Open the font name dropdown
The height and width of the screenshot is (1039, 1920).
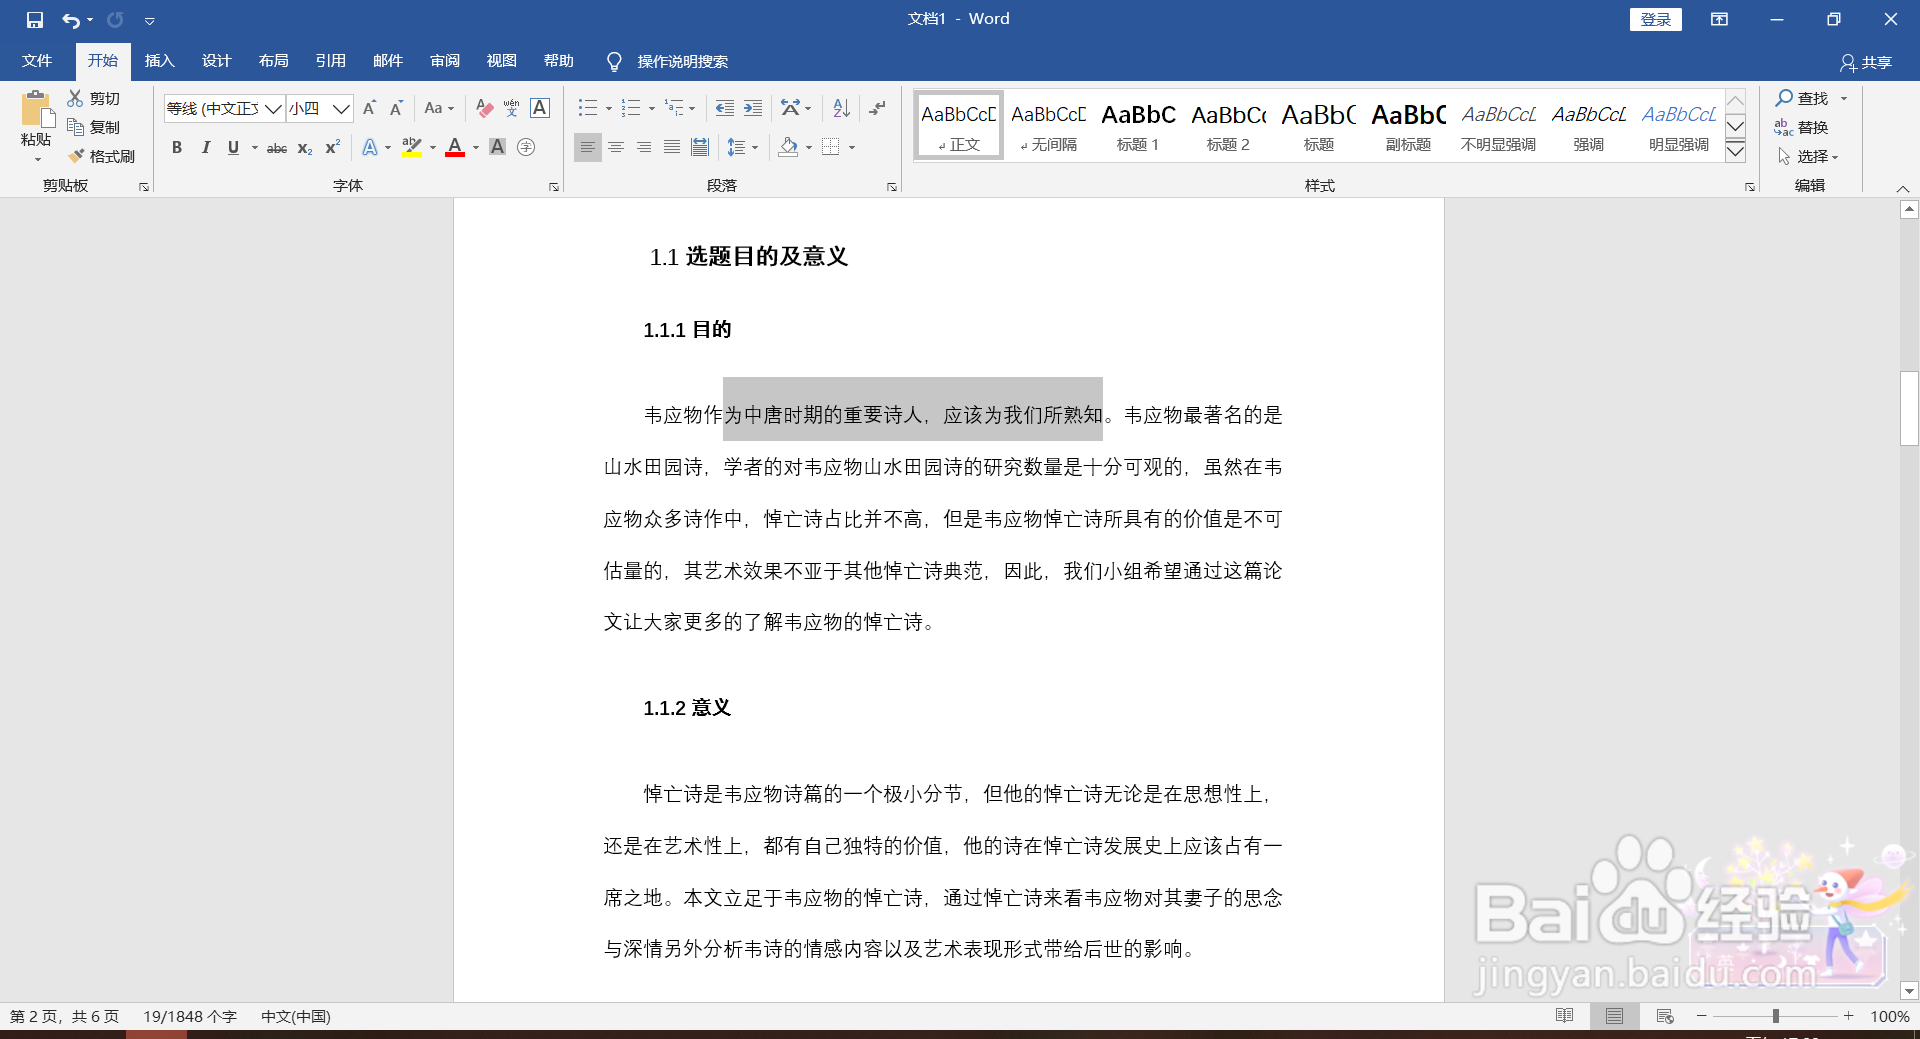[273, 108]
